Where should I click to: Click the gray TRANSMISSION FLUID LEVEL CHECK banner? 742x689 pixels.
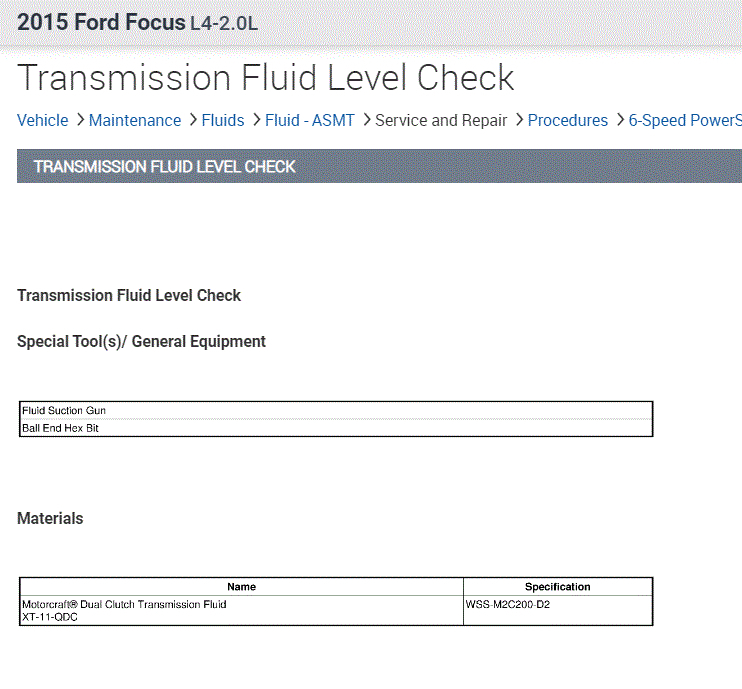coord(379,166)
